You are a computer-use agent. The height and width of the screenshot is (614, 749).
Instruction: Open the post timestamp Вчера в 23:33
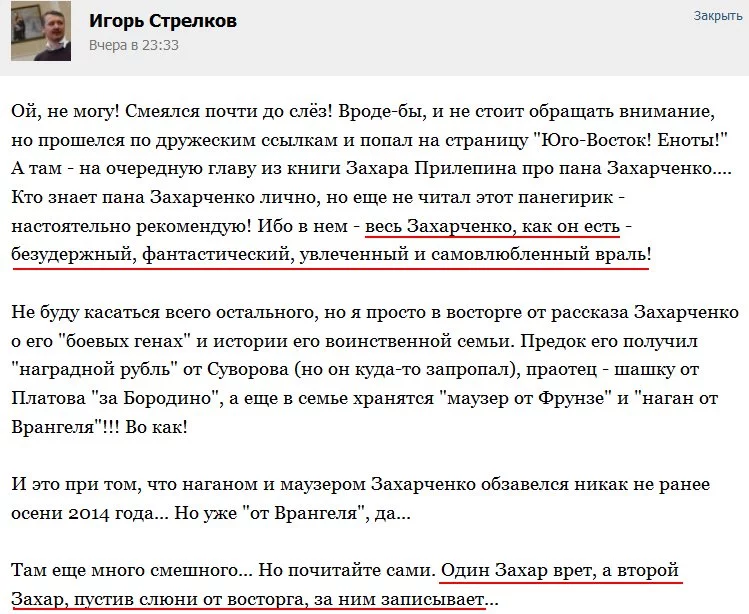point(134,45)
